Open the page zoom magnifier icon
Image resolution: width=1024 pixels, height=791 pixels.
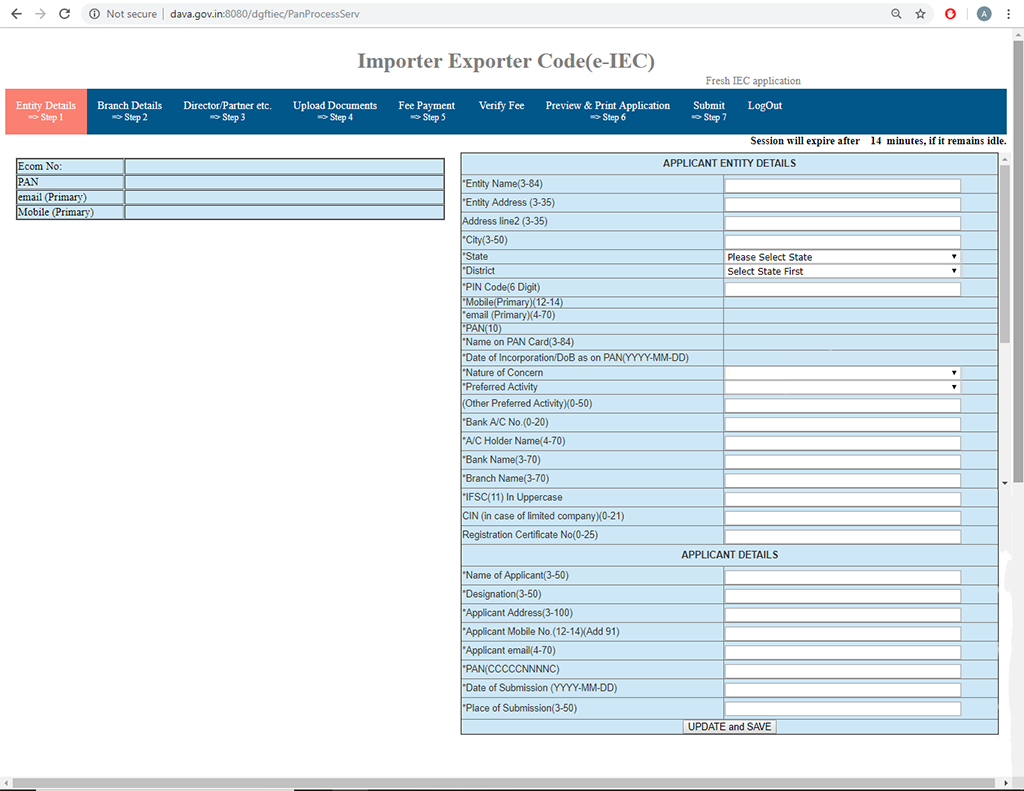coord(897,14)
